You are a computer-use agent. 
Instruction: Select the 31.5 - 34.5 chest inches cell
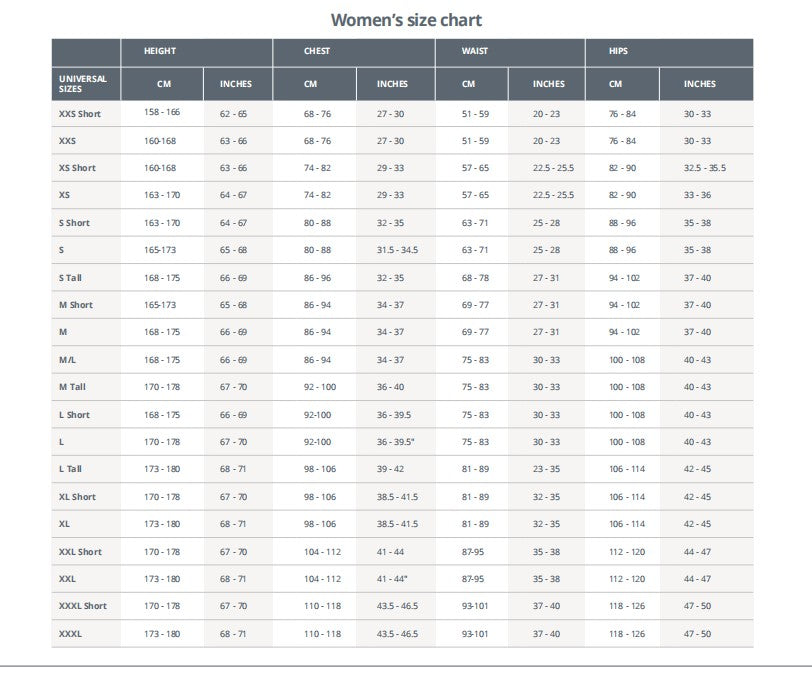tap(397, 250)
